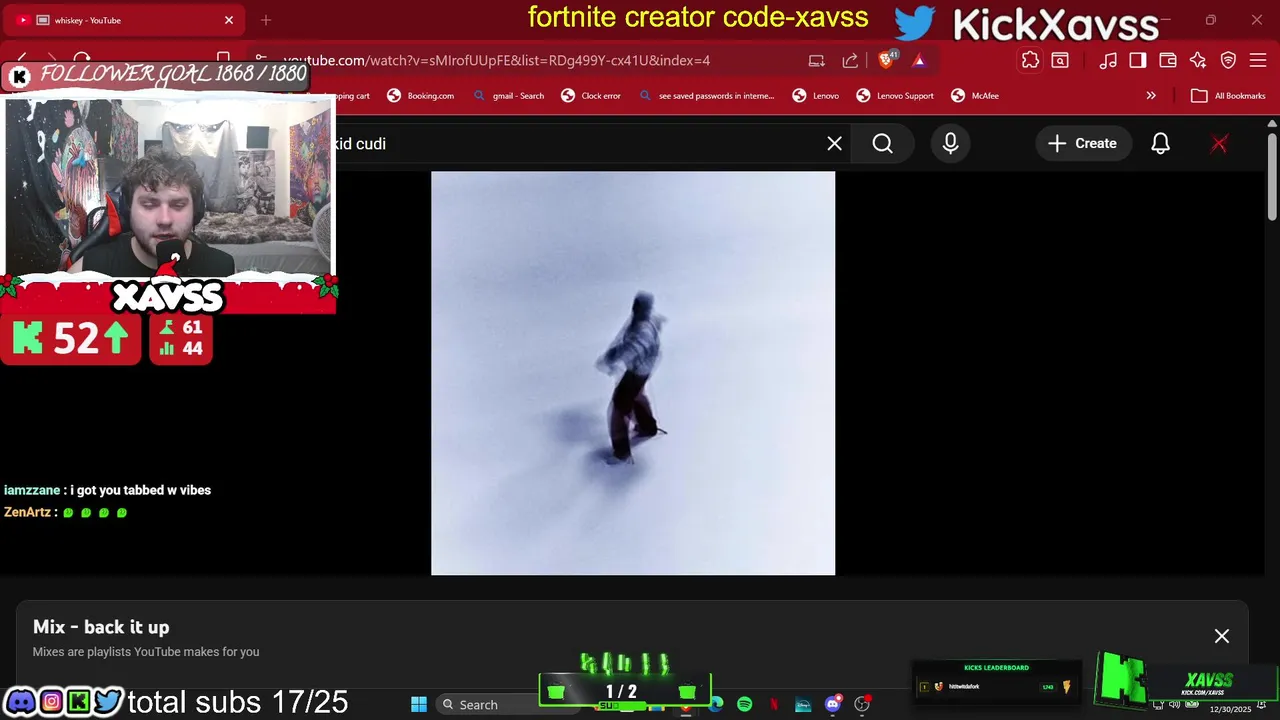Open Discord from the taskbar
The height and width of the screenshot is (720, 1280).
pyautogui.click(x=833, y=704)
